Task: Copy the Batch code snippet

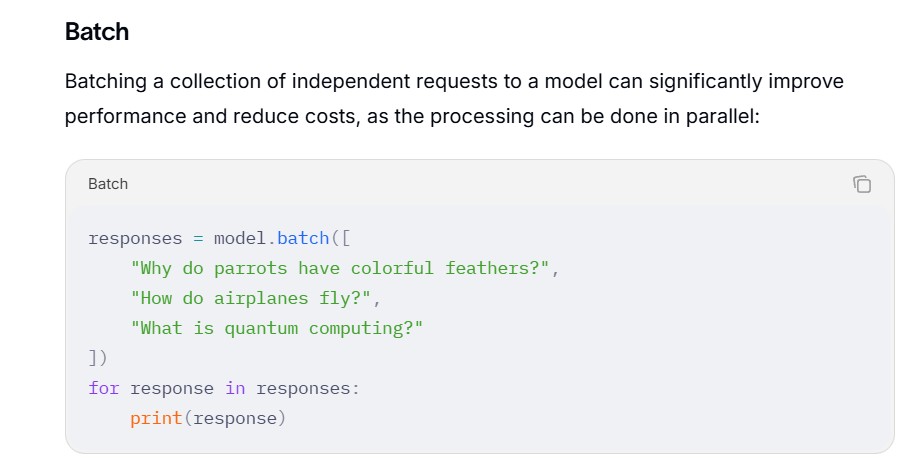Action: click(862, 184)
